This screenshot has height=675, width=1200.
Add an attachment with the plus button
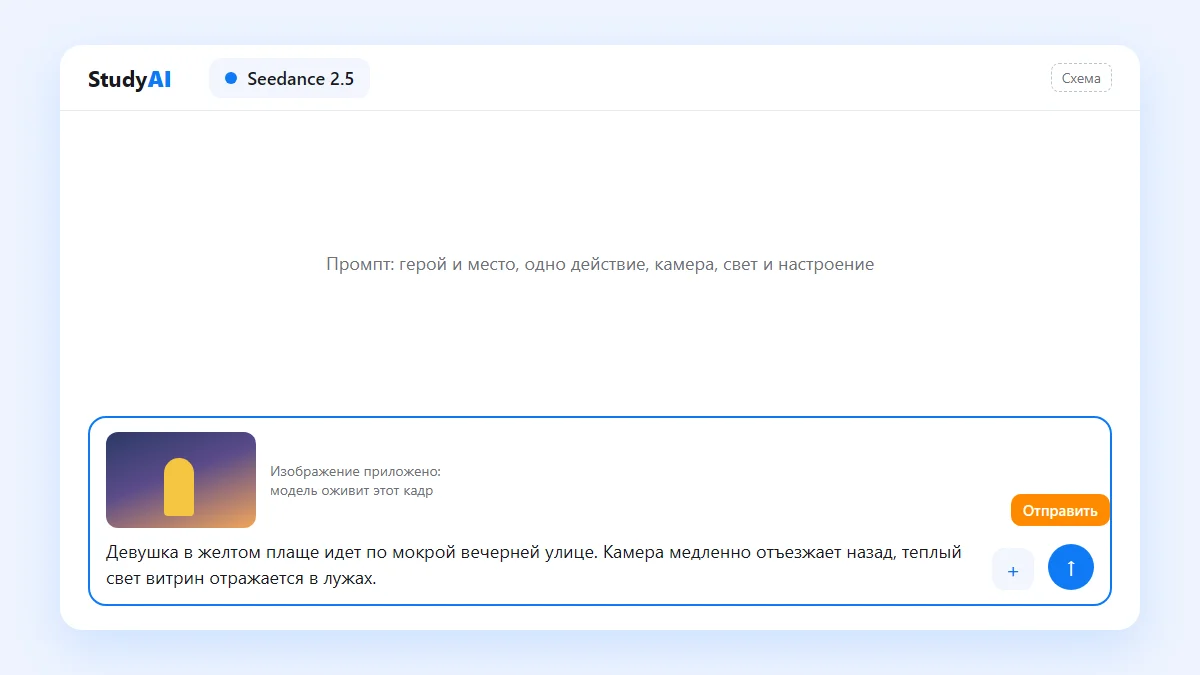coord(1013,570)
